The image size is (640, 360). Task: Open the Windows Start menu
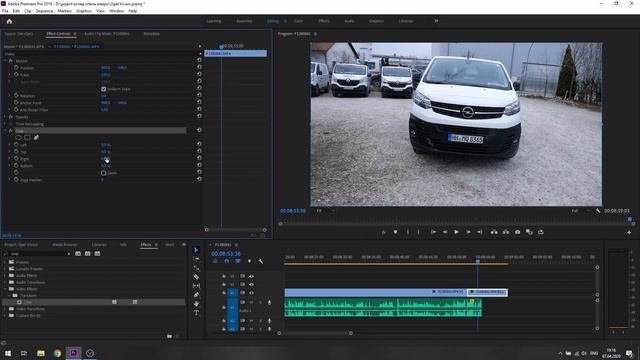pos(8,353)
